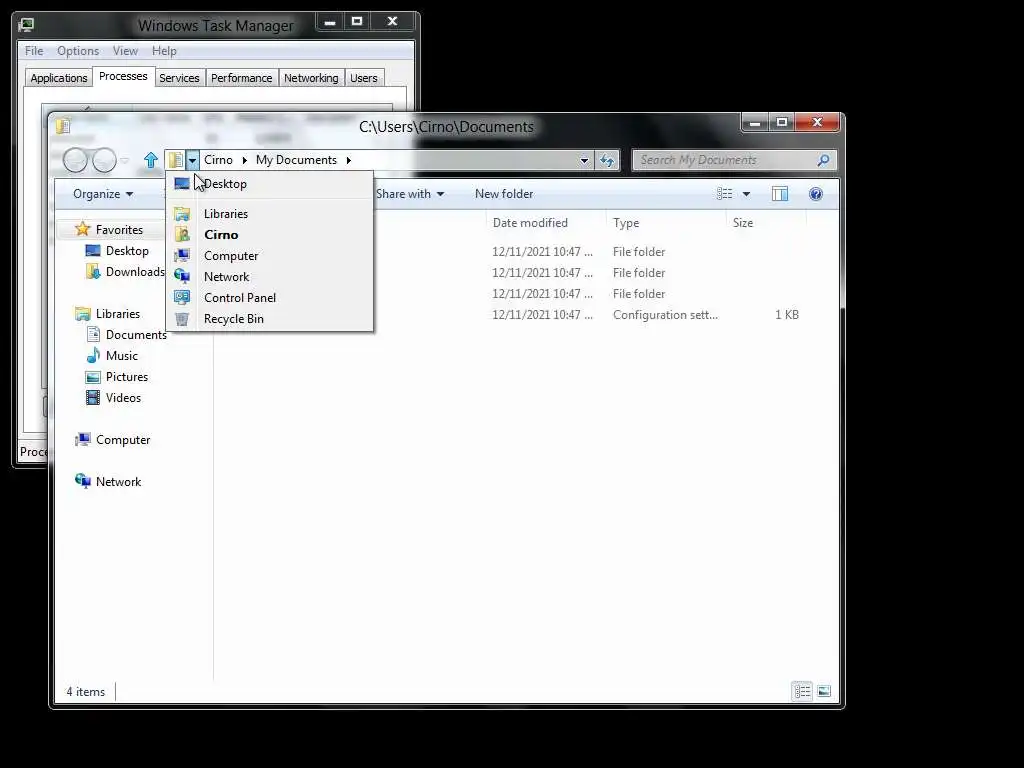
Task: Click the large icons view in status bar
Action: [x=824, y=691]
